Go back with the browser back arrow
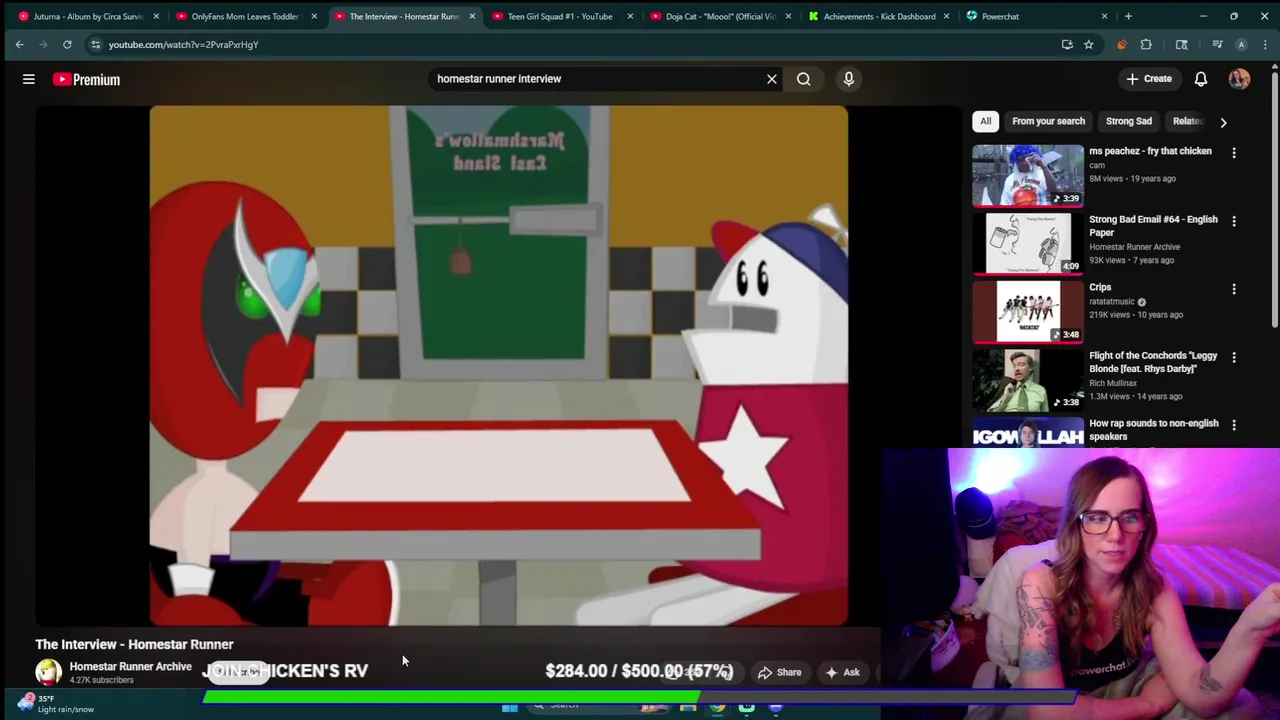The width and height of the screenshot is (1280, 720). [x=19, y=44]
